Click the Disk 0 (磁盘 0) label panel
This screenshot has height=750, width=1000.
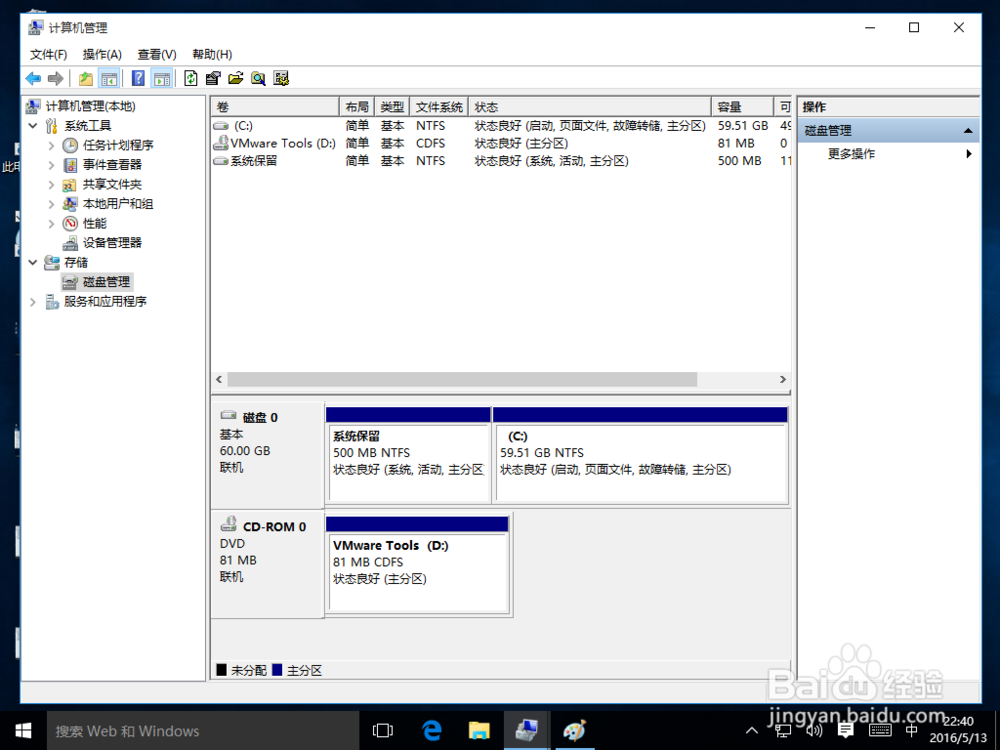click(267, 455)
